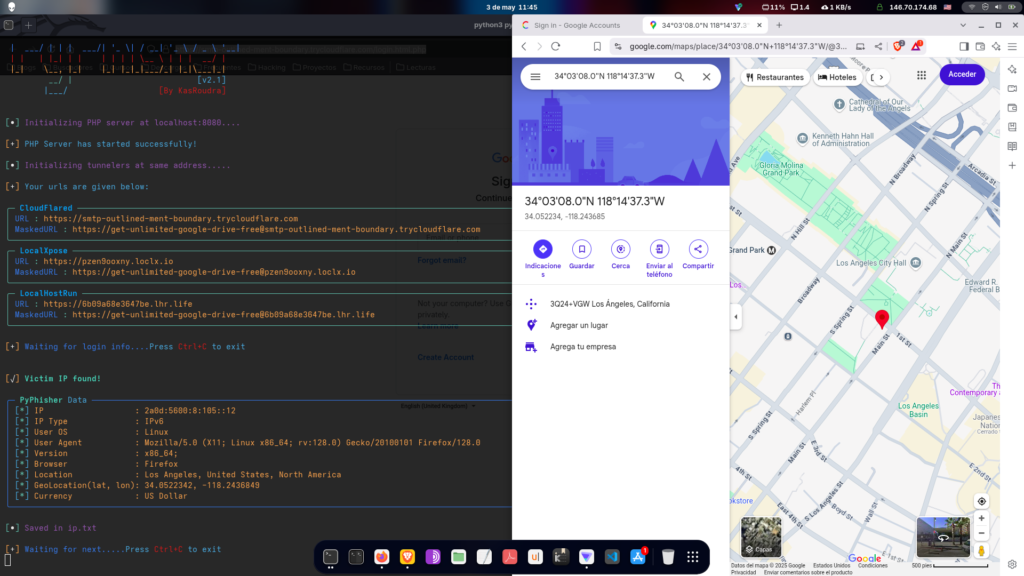
Task: Click Enviar comentarios sobre el producto
Action: (x=808, y=572)
